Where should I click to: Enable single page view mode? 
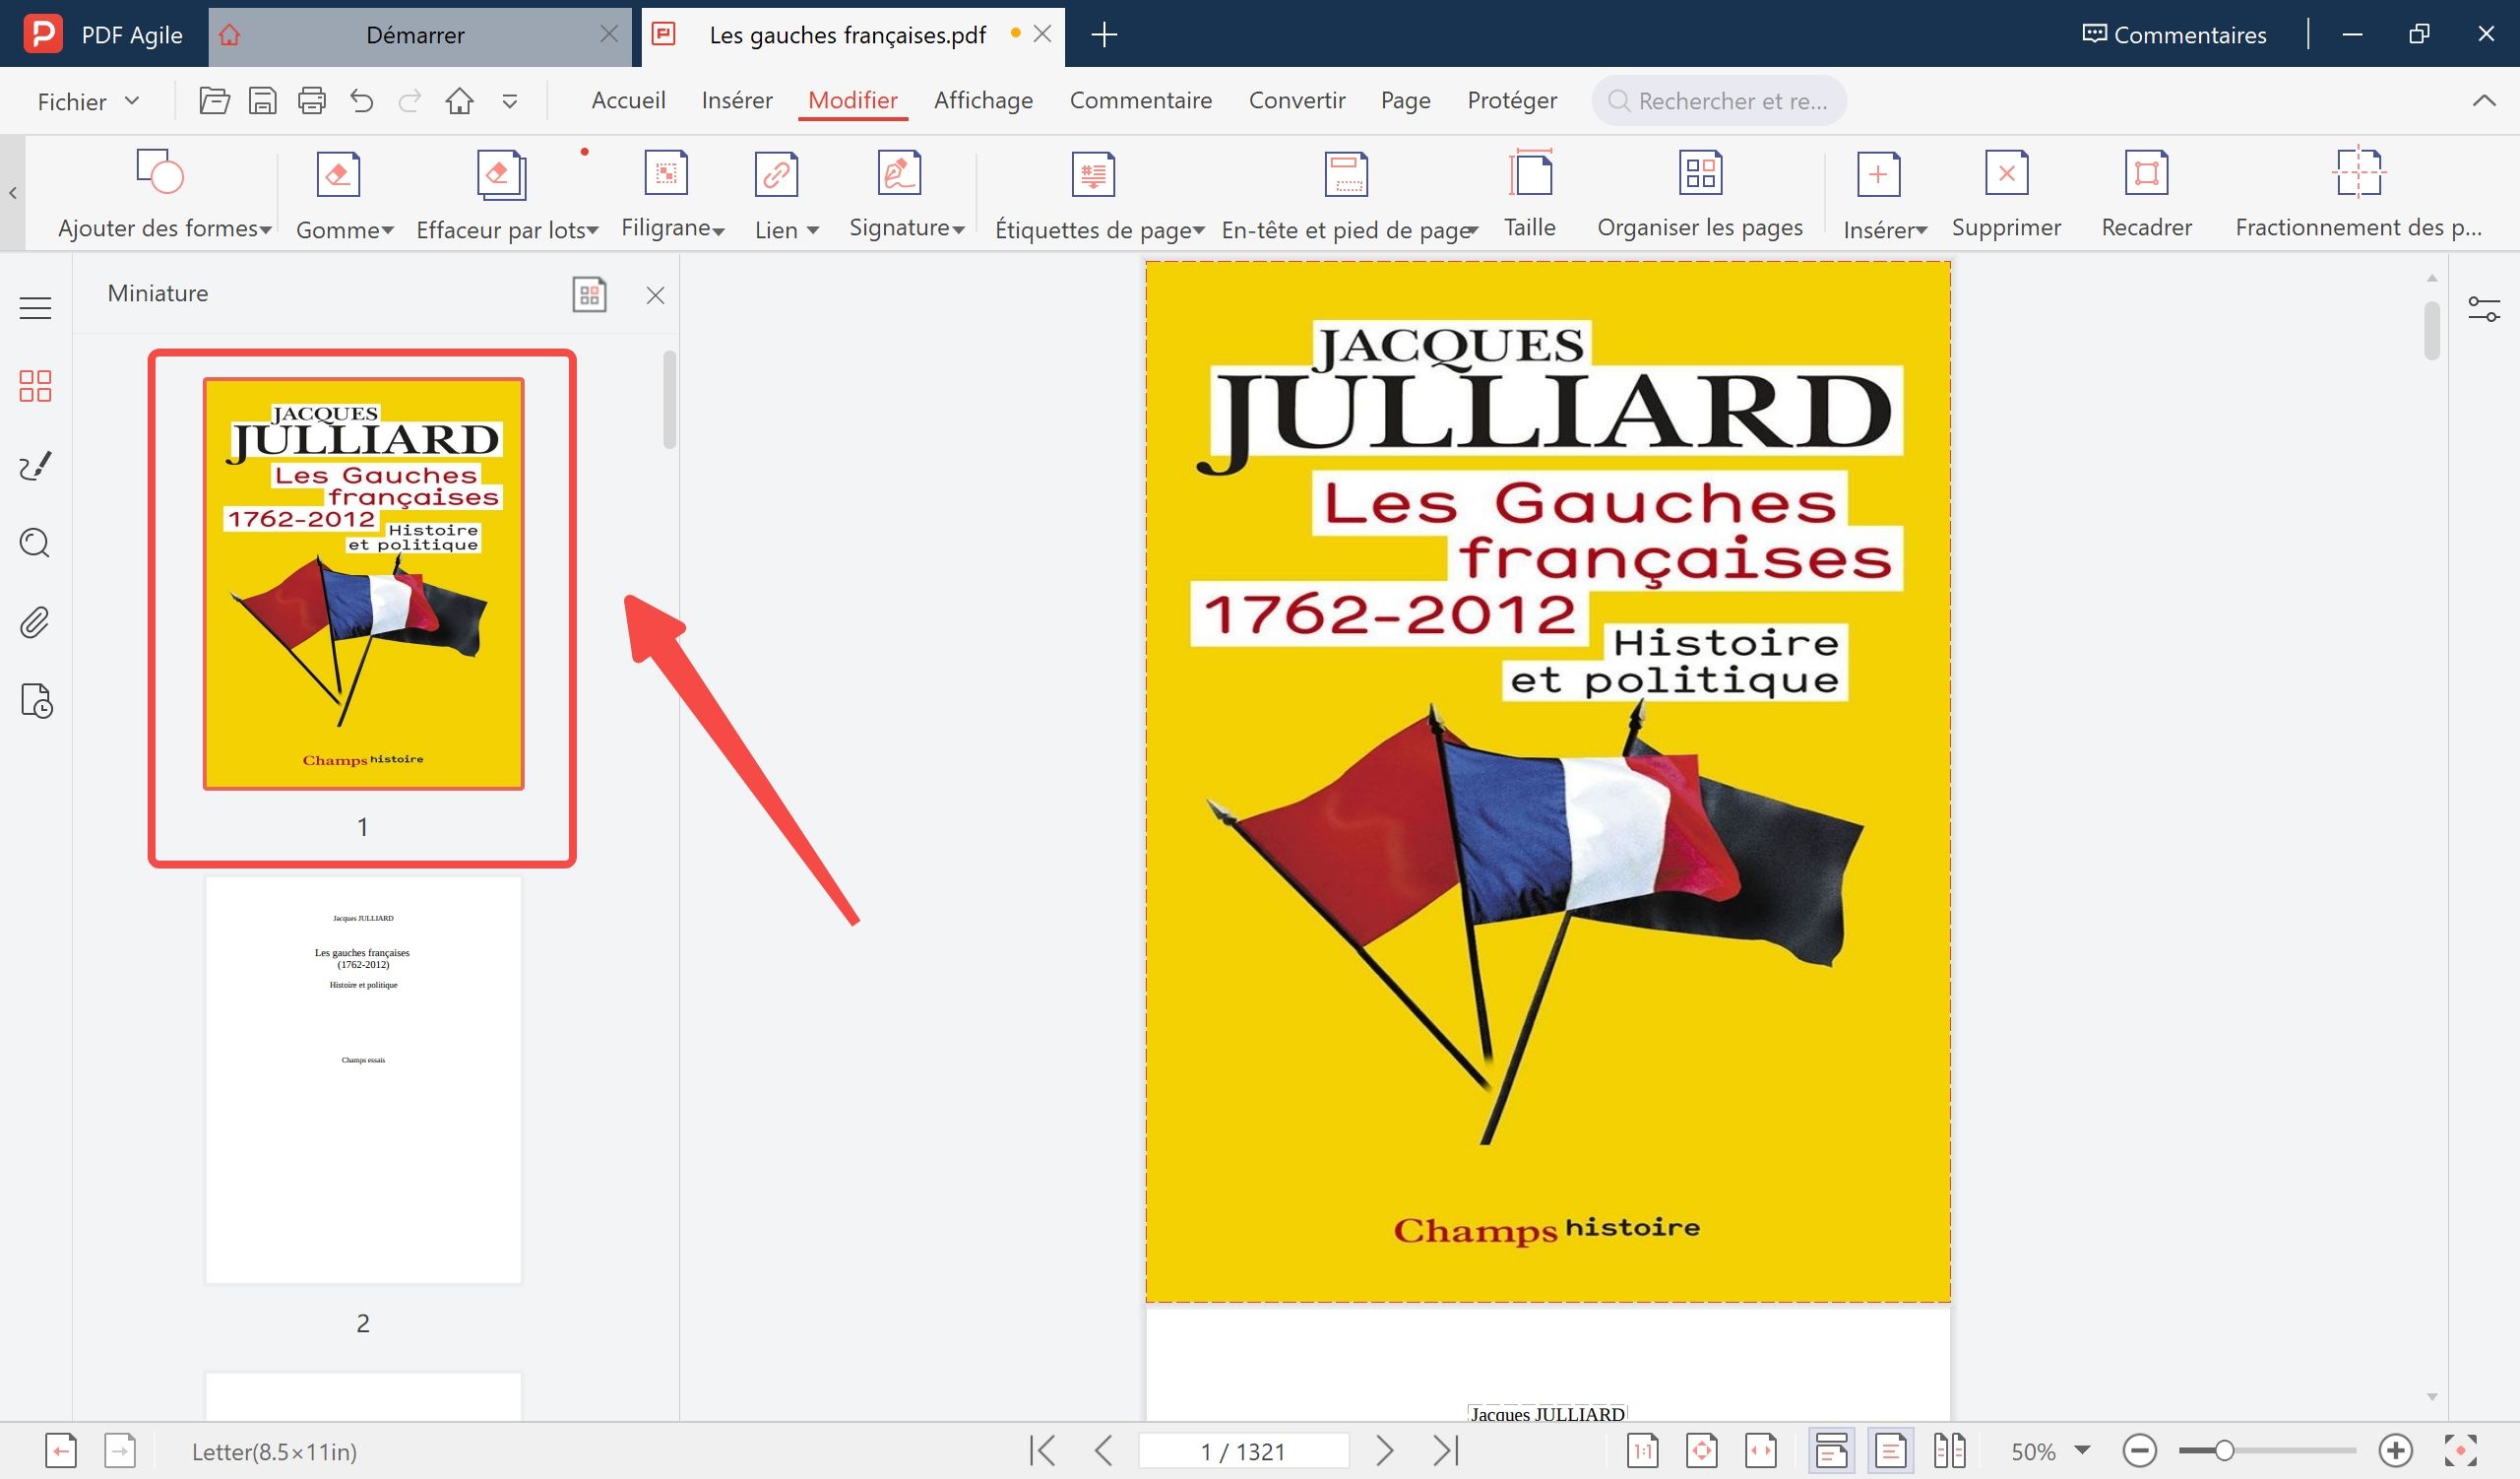click(1890, 1450)
